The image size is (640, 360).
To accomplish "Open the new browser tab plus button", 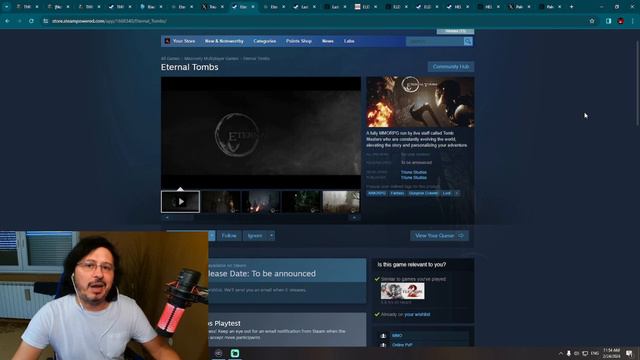I will [571, 7].
